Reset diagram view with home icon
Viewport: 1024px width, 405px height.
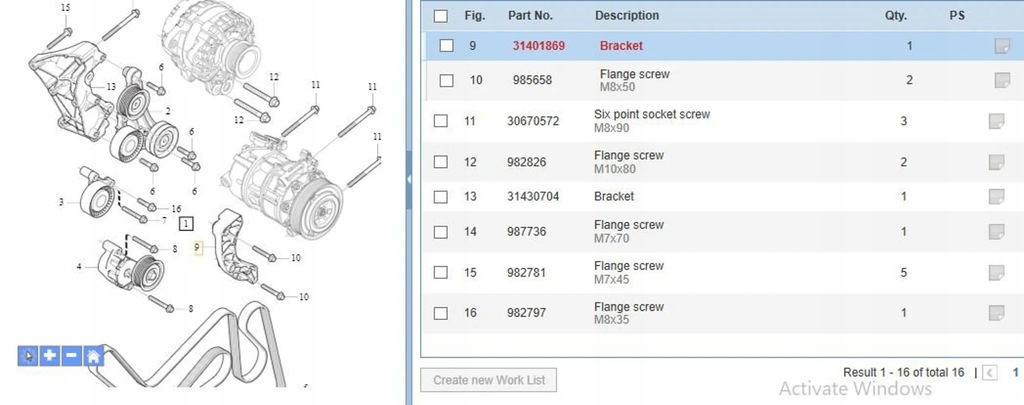coord(93,356)
